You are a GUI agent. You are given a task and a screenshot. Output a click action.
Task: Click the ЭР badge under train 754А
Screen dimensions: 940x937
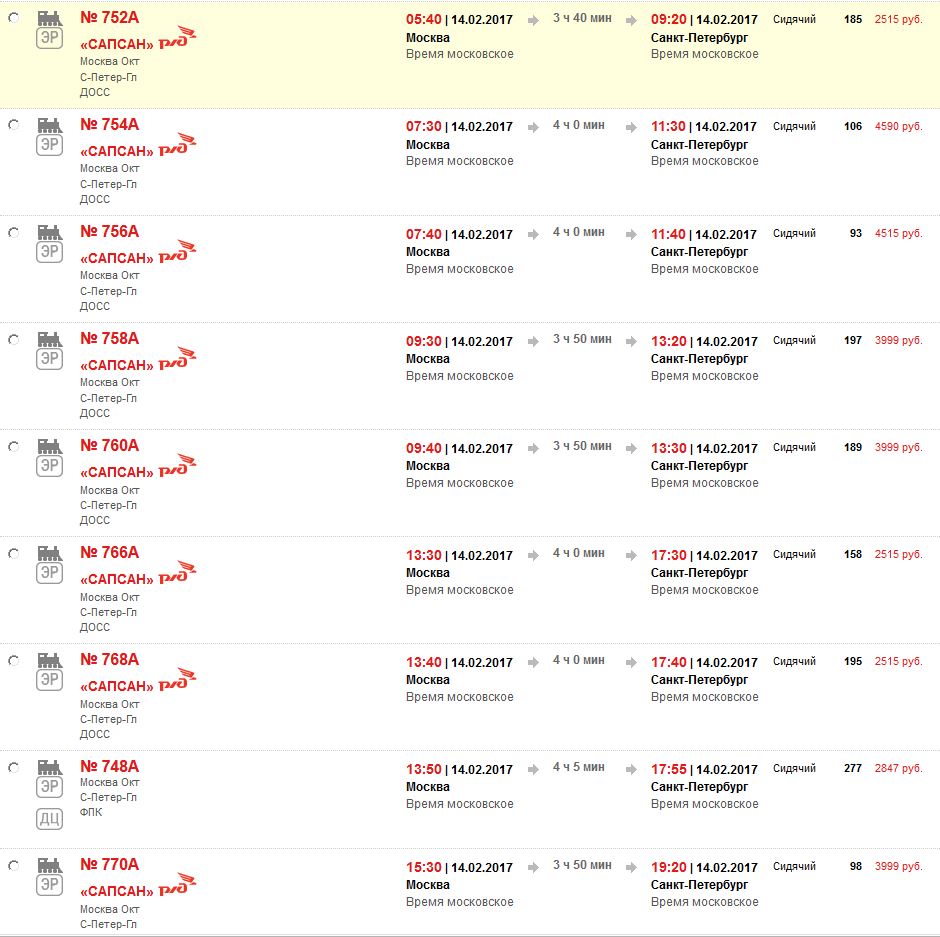click(x=49, y=145)
